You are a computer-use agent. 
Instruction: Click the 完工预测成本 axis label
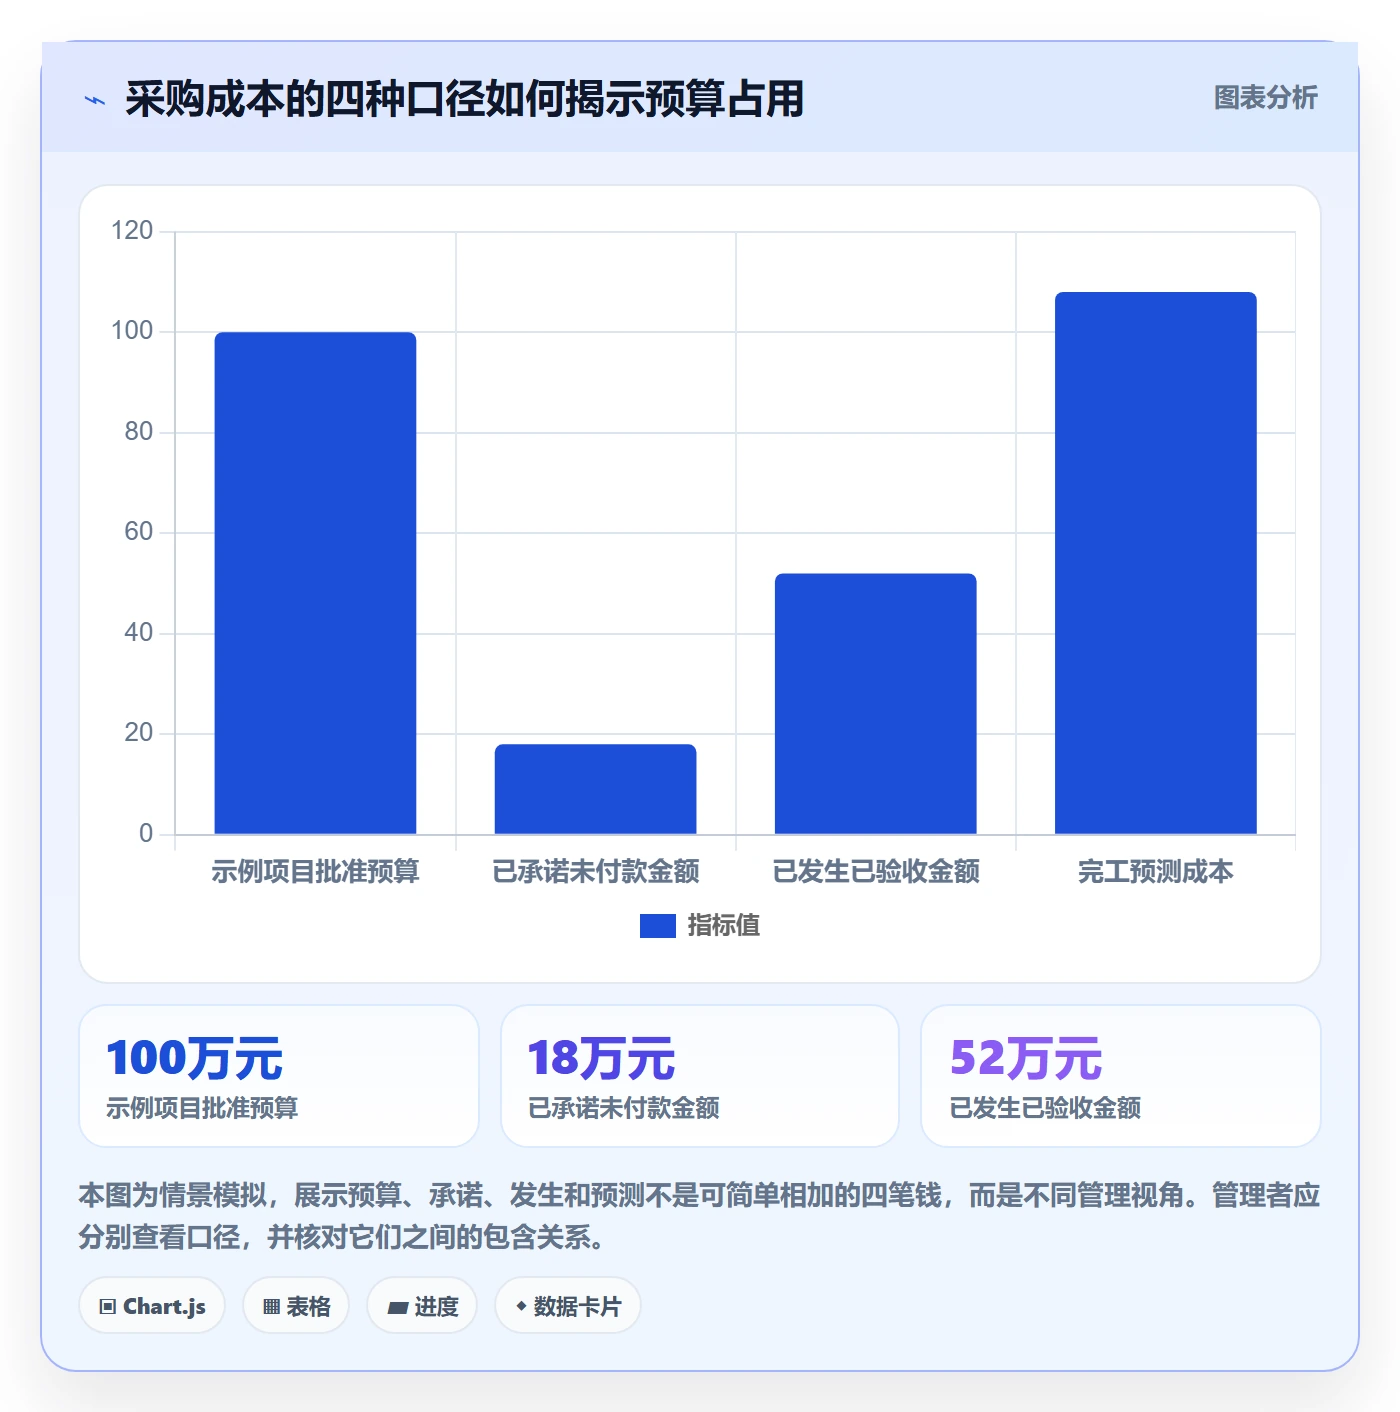coord(1155,872)
